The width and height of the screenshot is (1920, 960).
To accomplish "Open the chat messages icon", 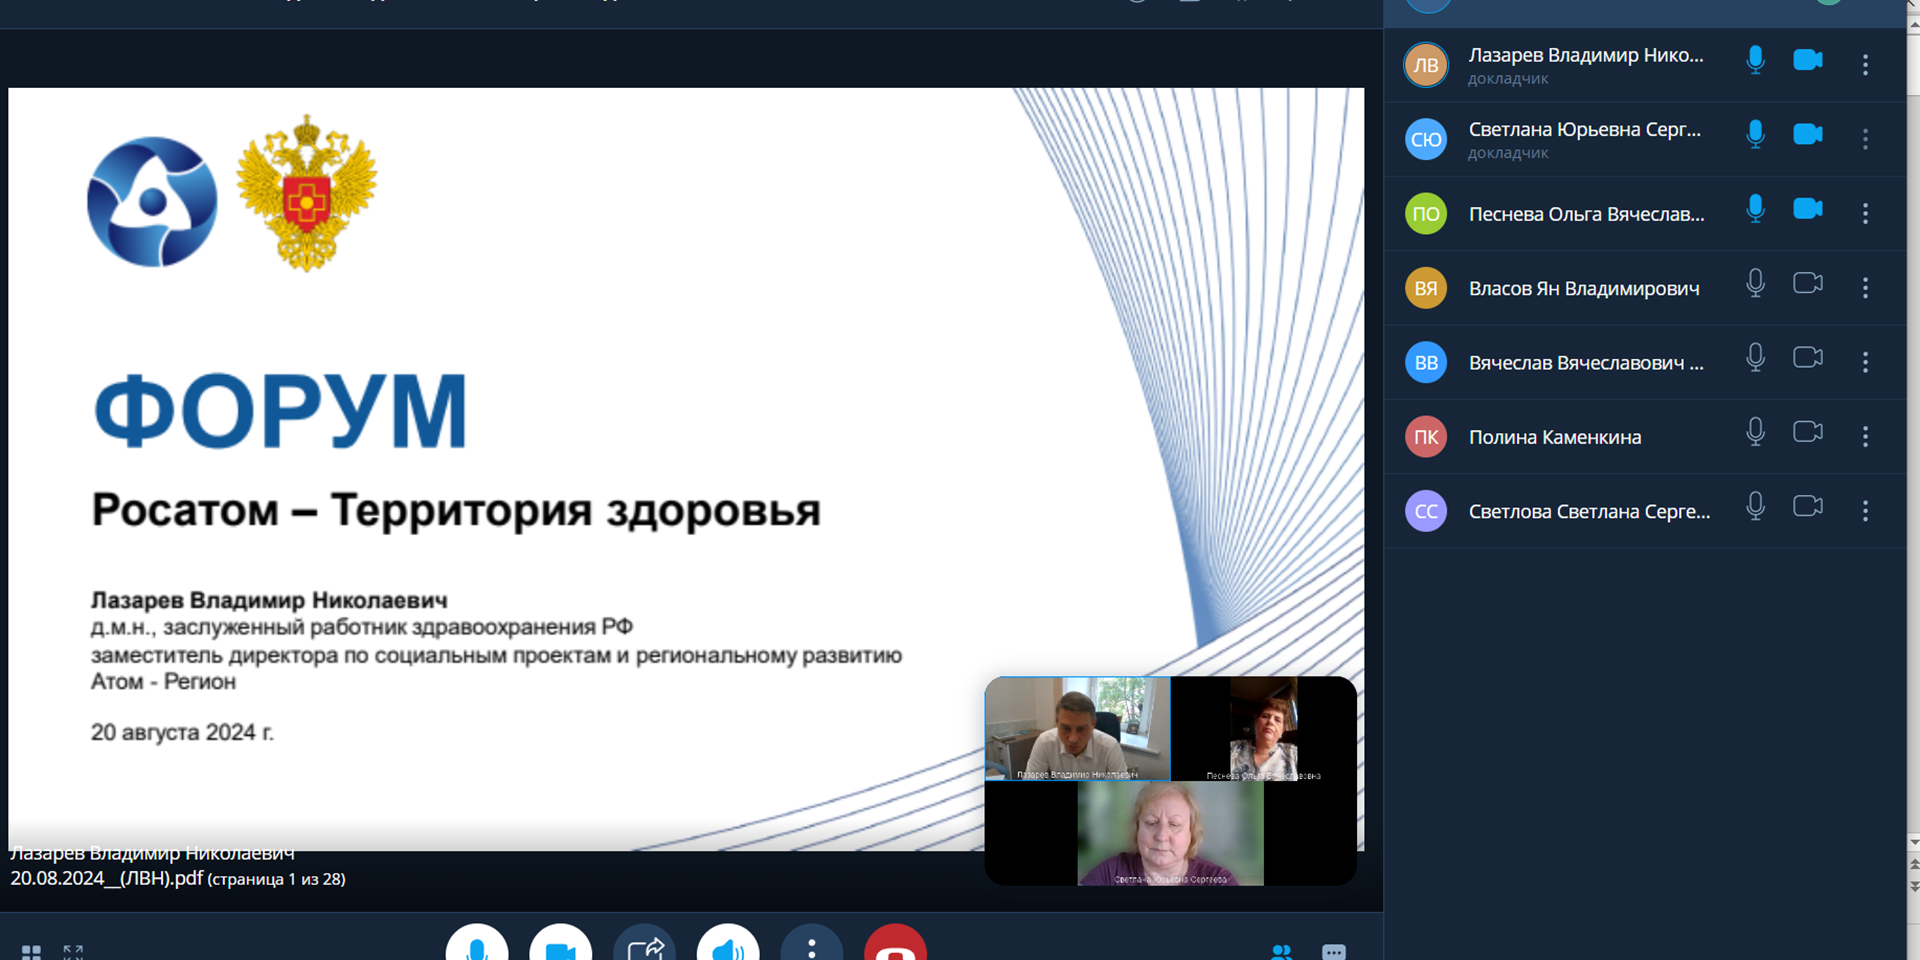I will 1334,951.
